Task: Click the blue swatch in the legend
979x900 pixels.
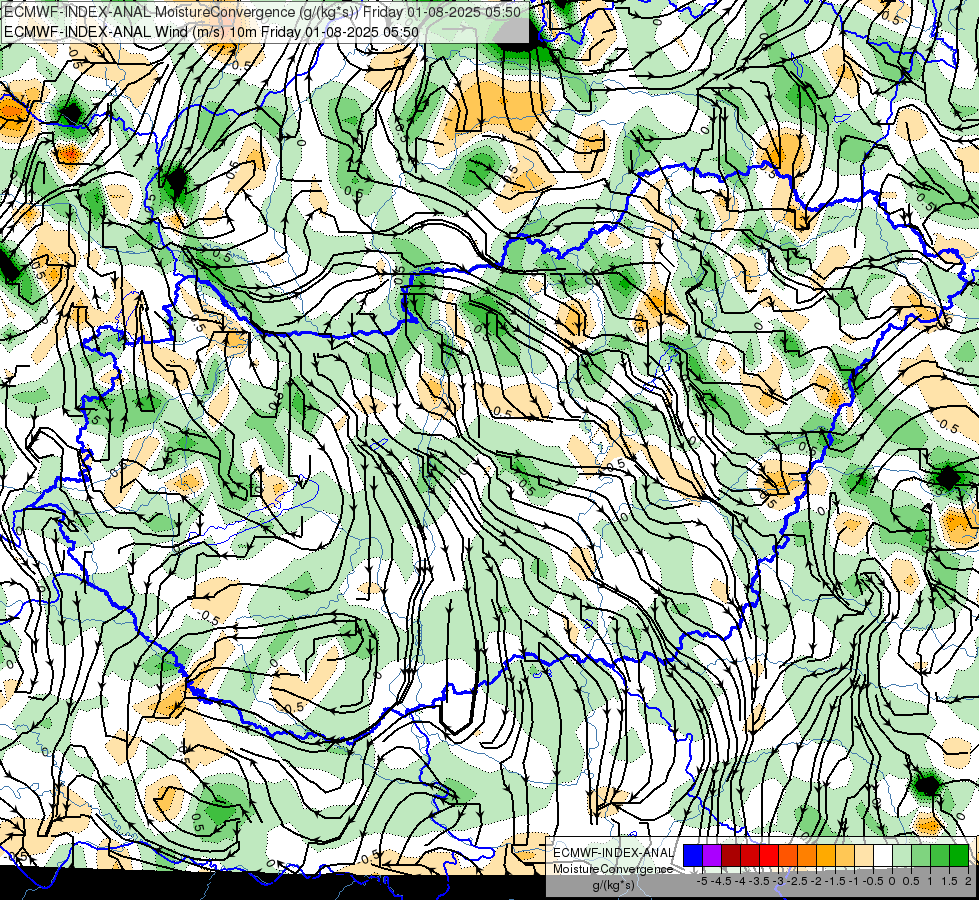Action: [693, 855]
